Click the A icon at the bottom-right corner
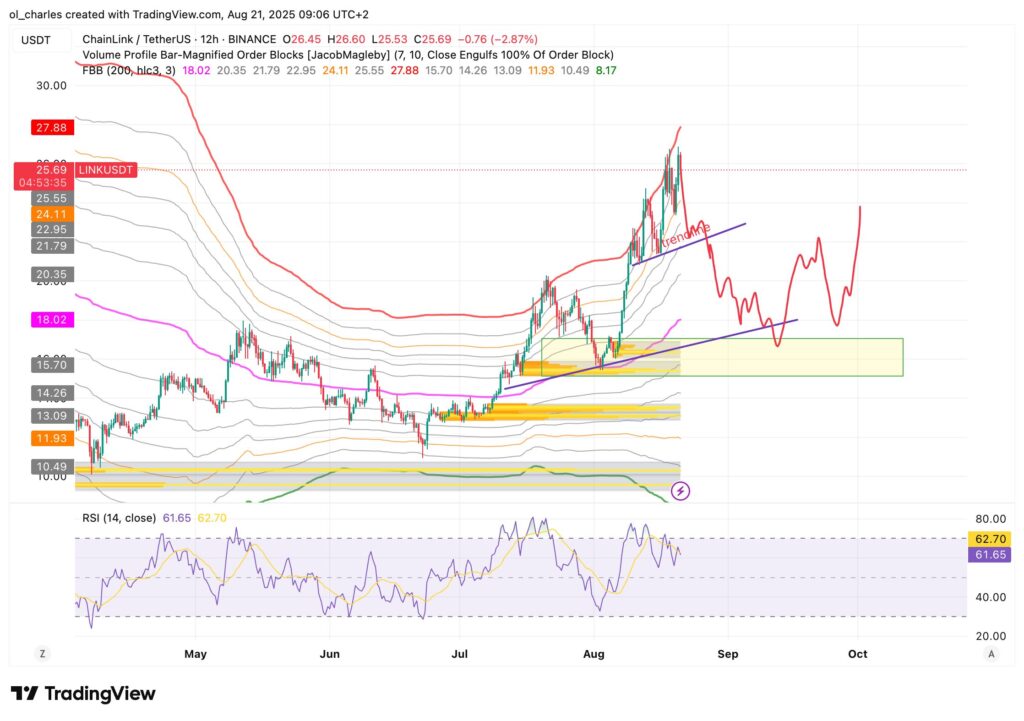The height and width of the screenshot is (721, 1024). tap(991, 653)
